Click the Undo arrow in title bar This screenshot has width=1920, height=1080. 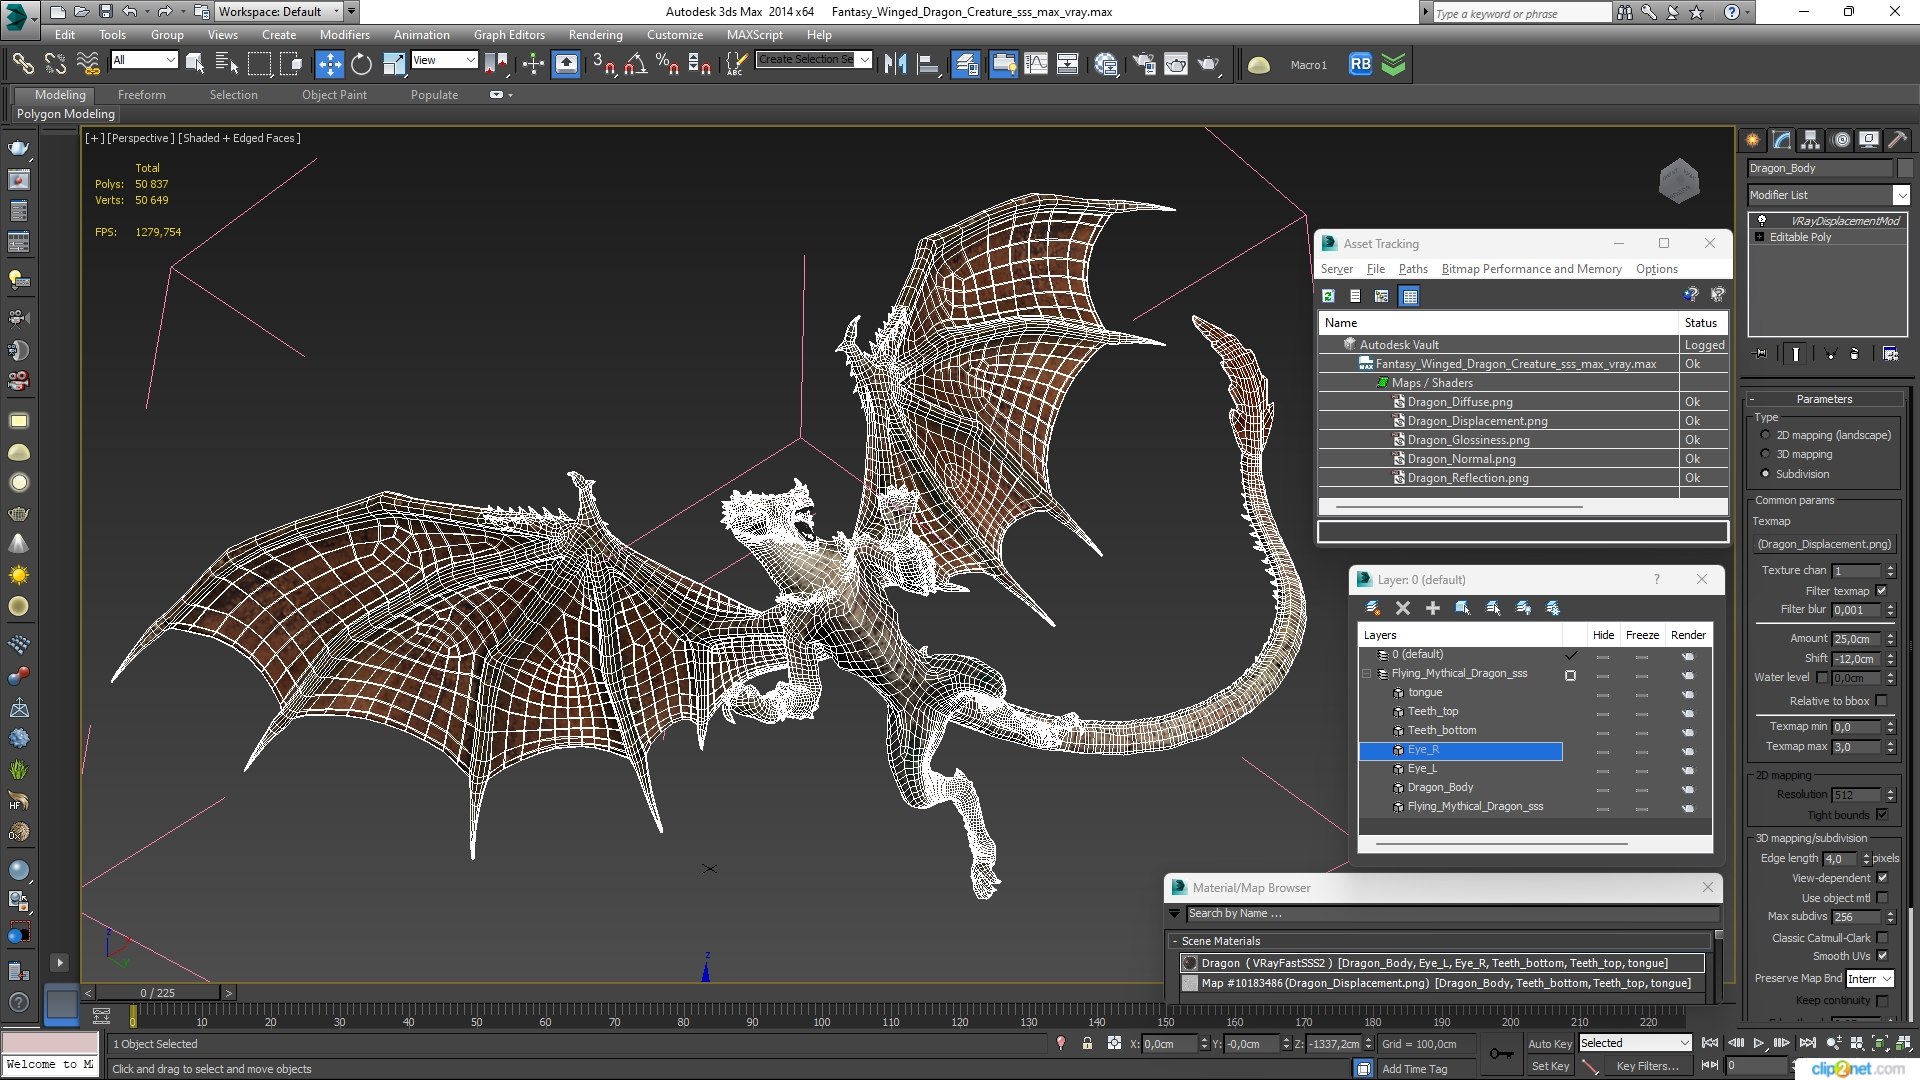pyautogui.click(x=130, y=12)
